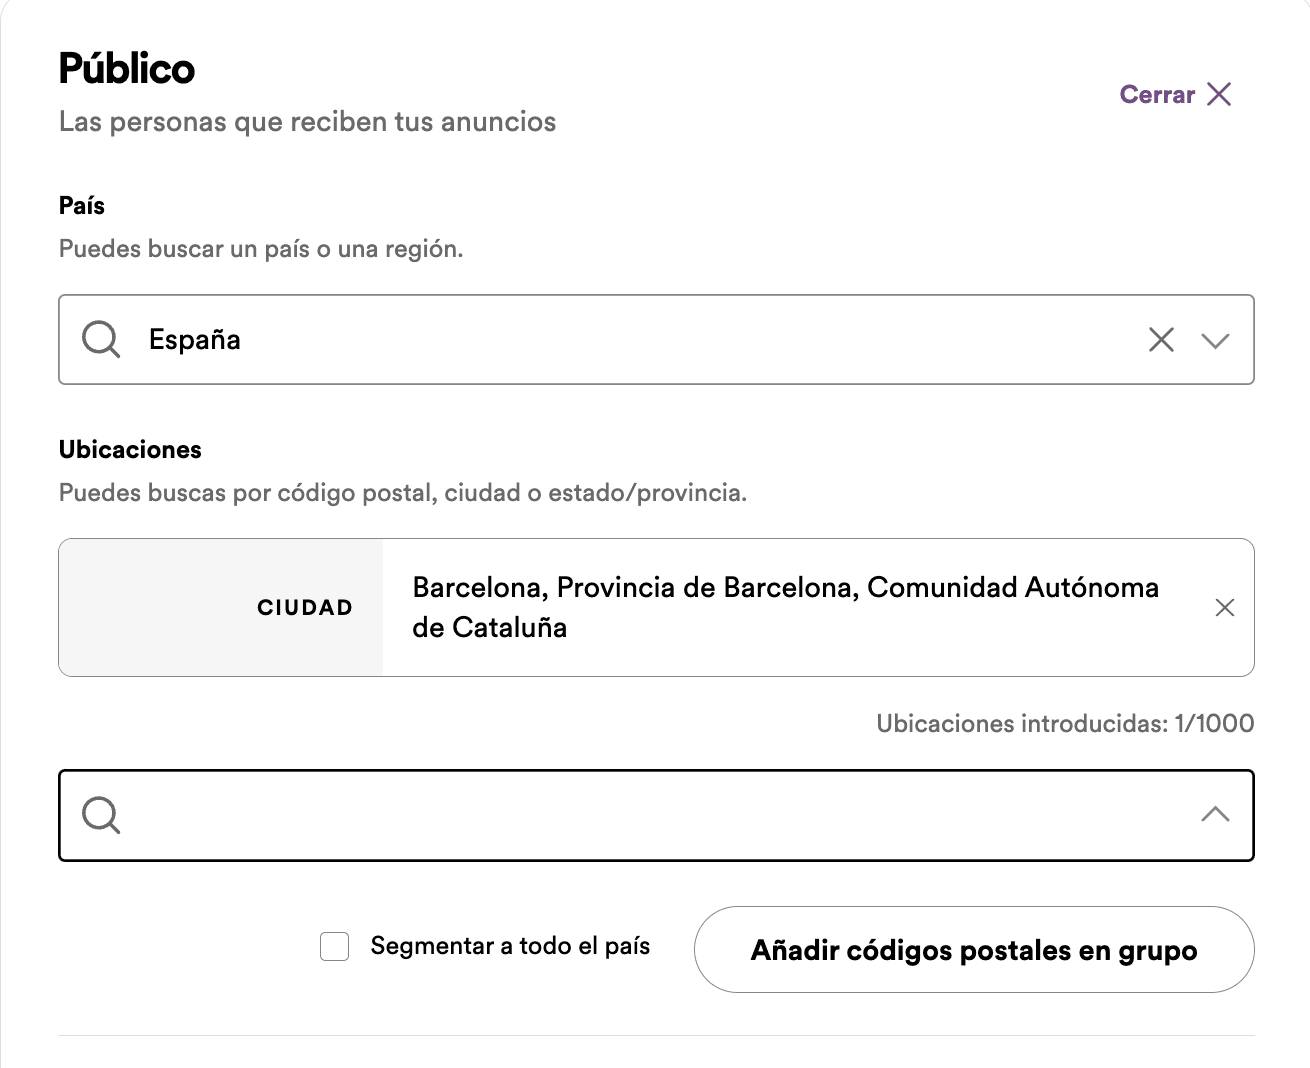The height and width of the screenshot is (1068, 1310).
Task: Click the Ubicaciones section header
Action: (x=129, y=449)
